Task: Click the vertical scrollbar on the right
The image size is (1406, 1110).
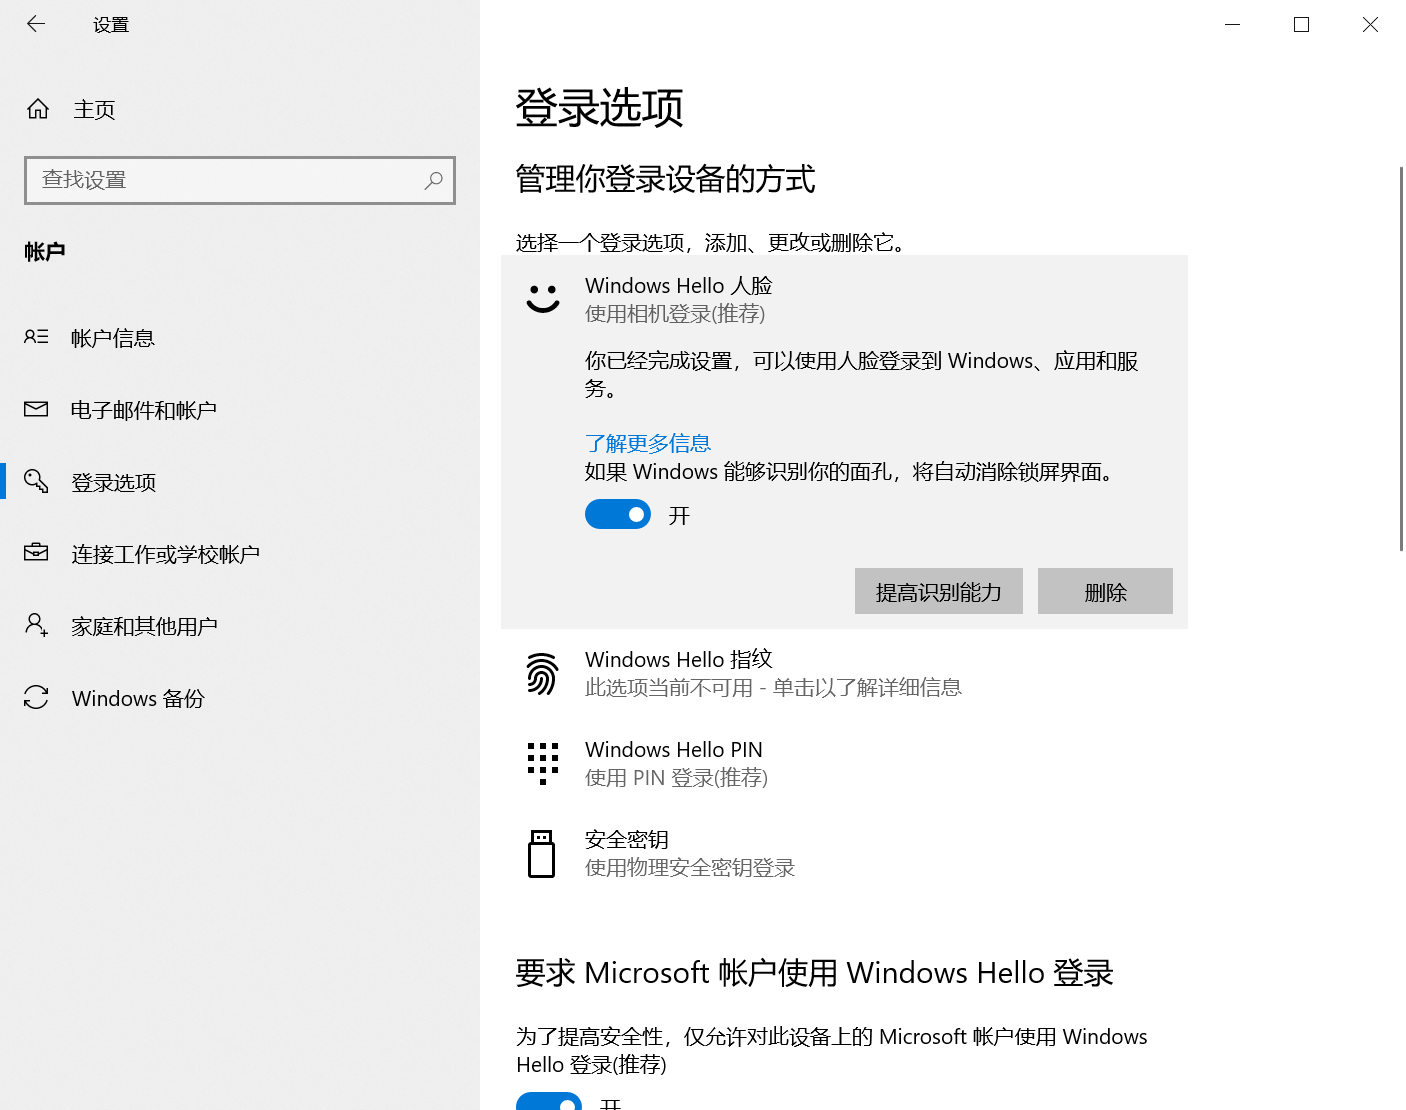Action: pos(1401,358)
